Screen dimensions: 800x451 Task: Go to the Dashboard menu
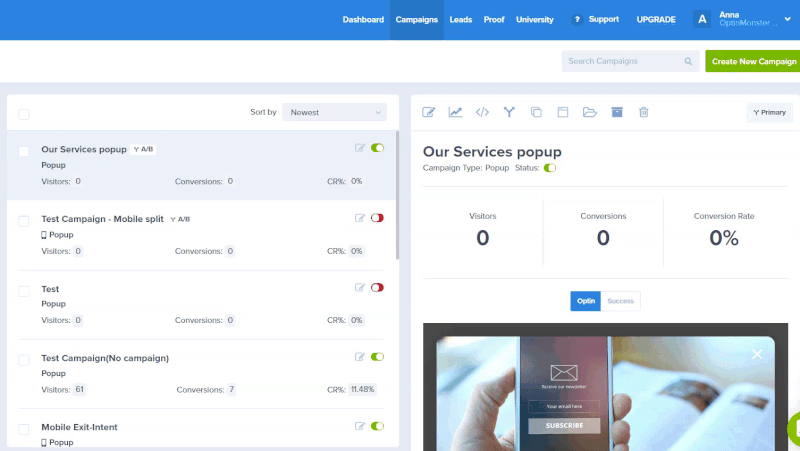pyautogui.click(x=363, y=19)
